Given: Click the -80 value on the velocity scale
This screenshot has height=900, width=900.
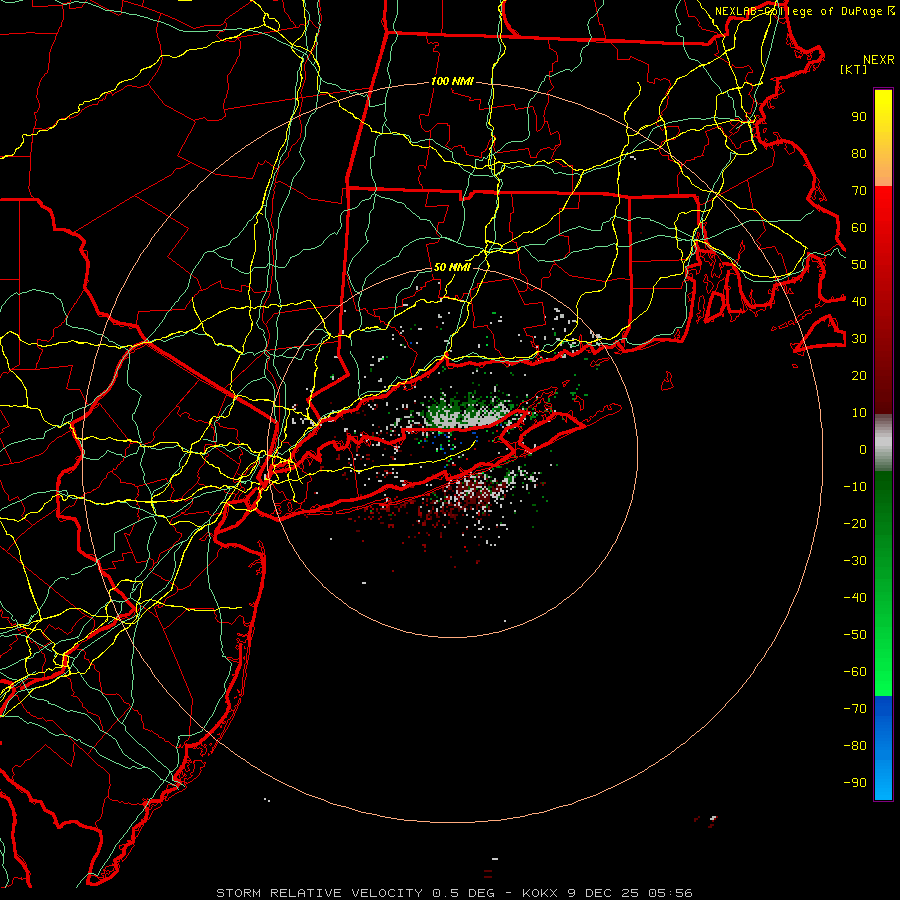Looking at the screenshot, I should [x=855, y=746].
